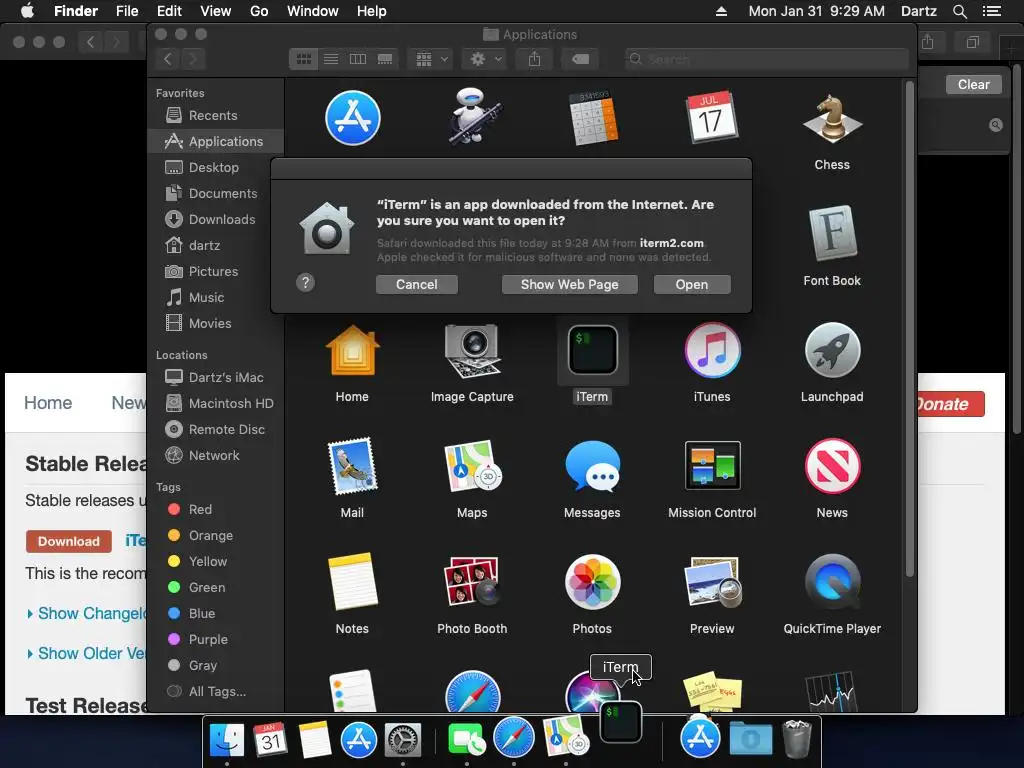Image resolution: width=1024 pixels, height=768 pixels.
Task: Switch Finder to list view
Action: tap(331, 59)
